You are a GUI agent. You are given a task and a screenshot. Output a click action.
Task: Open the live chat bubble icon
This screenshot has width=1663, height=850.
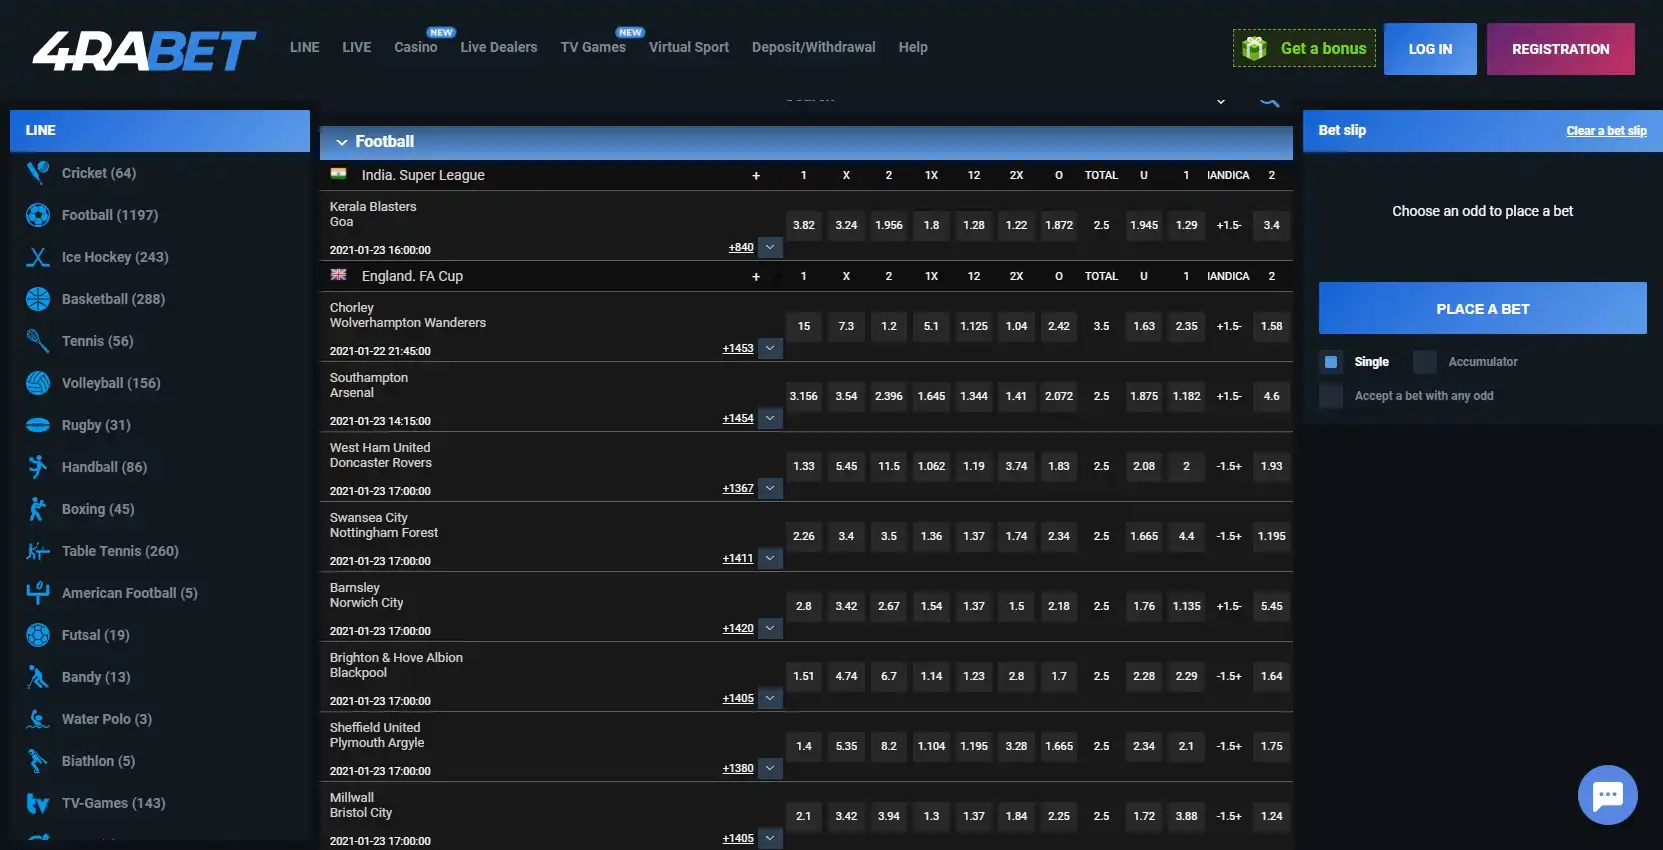(x=1607, y=795)
